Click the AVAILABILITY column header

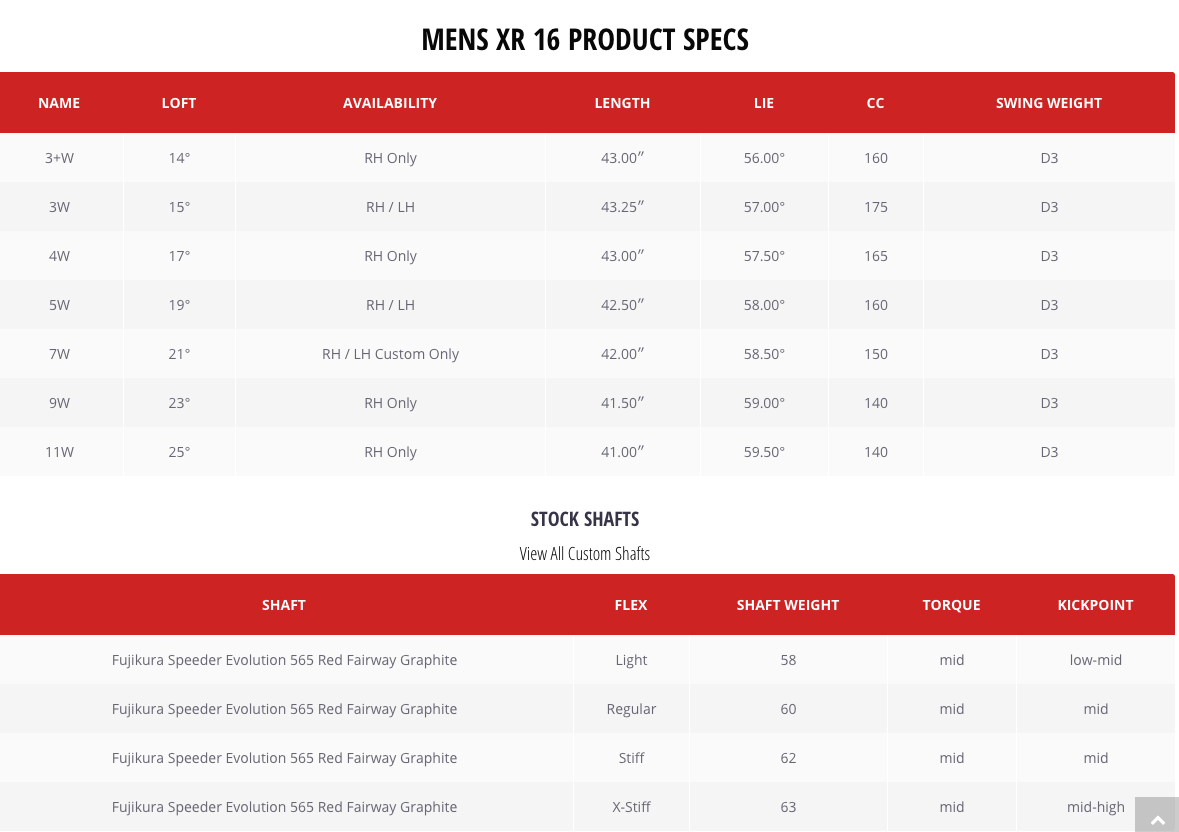click(389, 103)
